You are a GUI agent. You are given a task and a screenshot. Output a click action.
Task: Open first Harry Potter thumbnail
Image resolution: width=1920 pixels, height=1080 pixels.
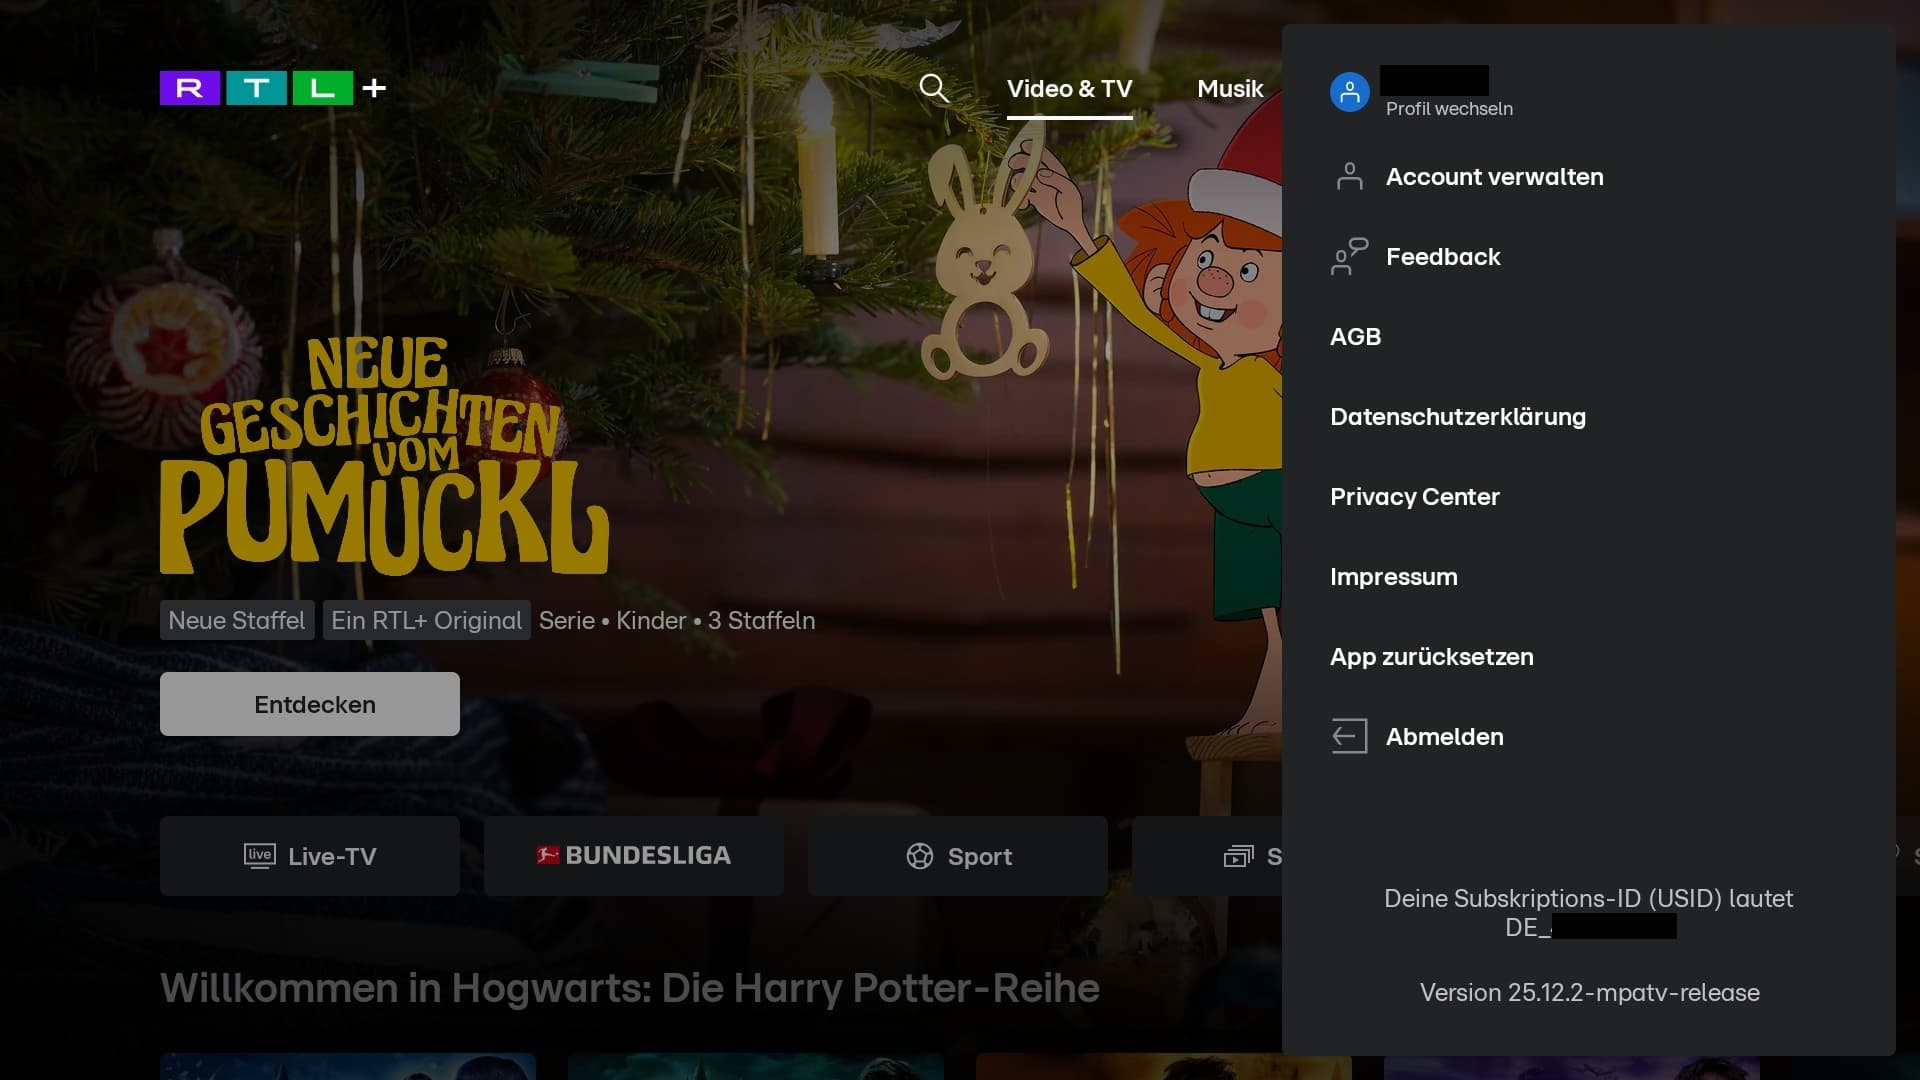click(x=347, y=1066)
